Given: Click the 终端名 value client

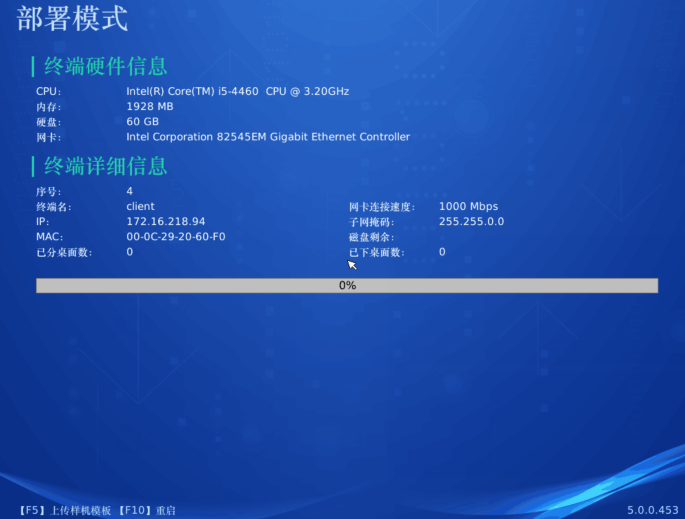Looking at the screenshot, I should point(140,206).
